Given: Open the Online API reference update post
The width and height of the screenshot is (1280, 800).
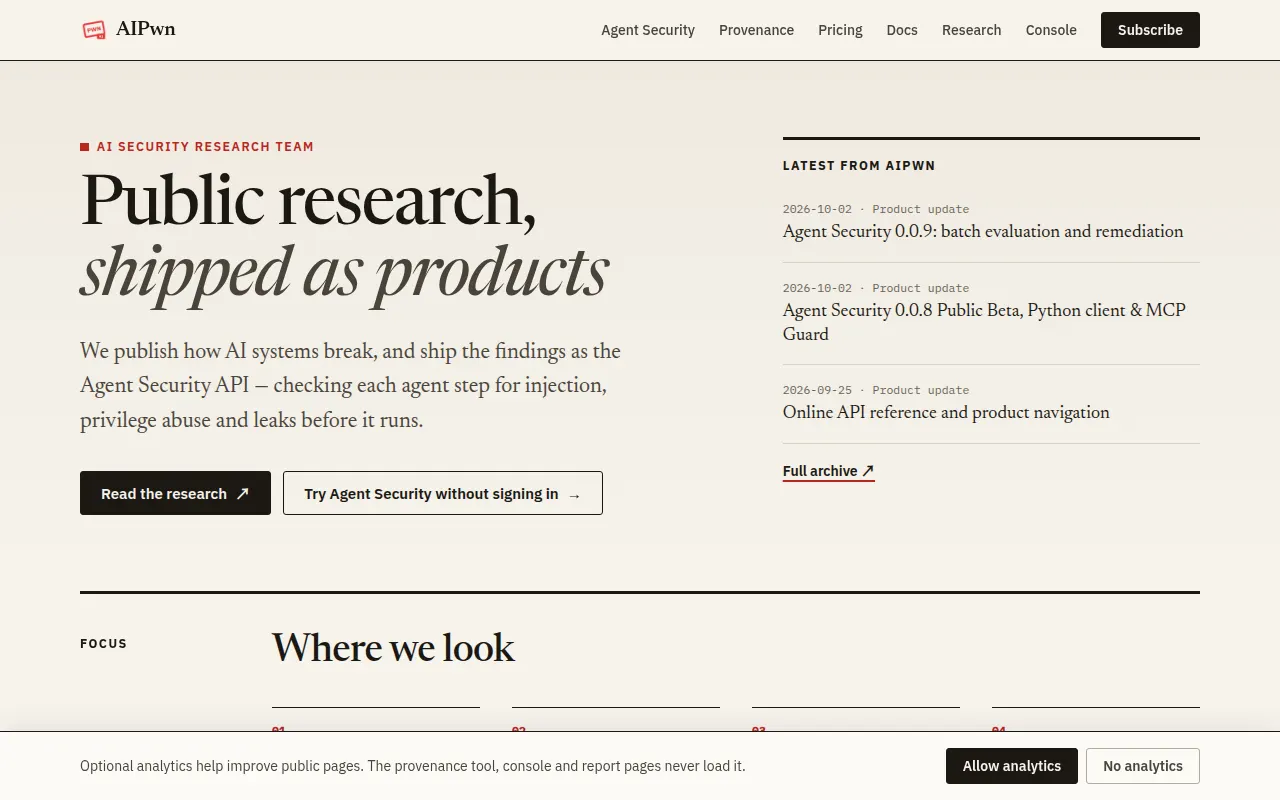Looking at the screenshot, I should 946,412.
